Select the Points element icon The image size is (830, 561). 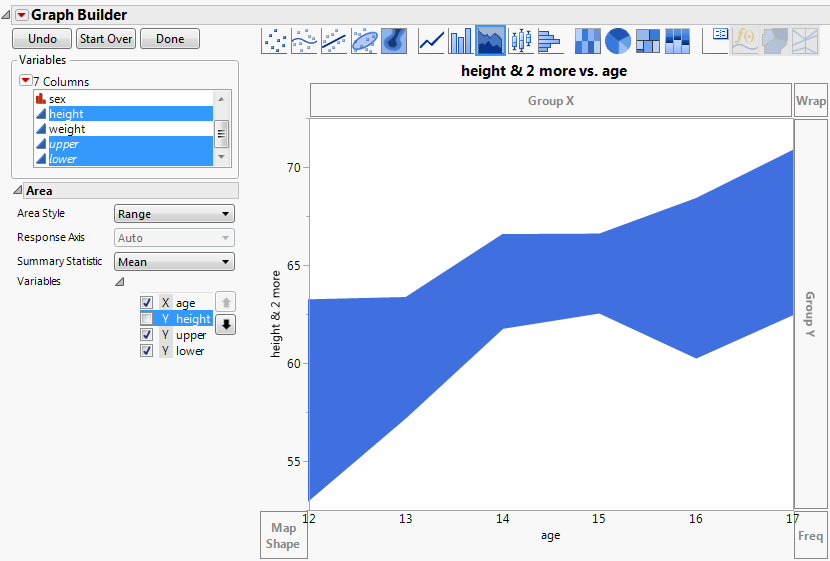(274, 40)
